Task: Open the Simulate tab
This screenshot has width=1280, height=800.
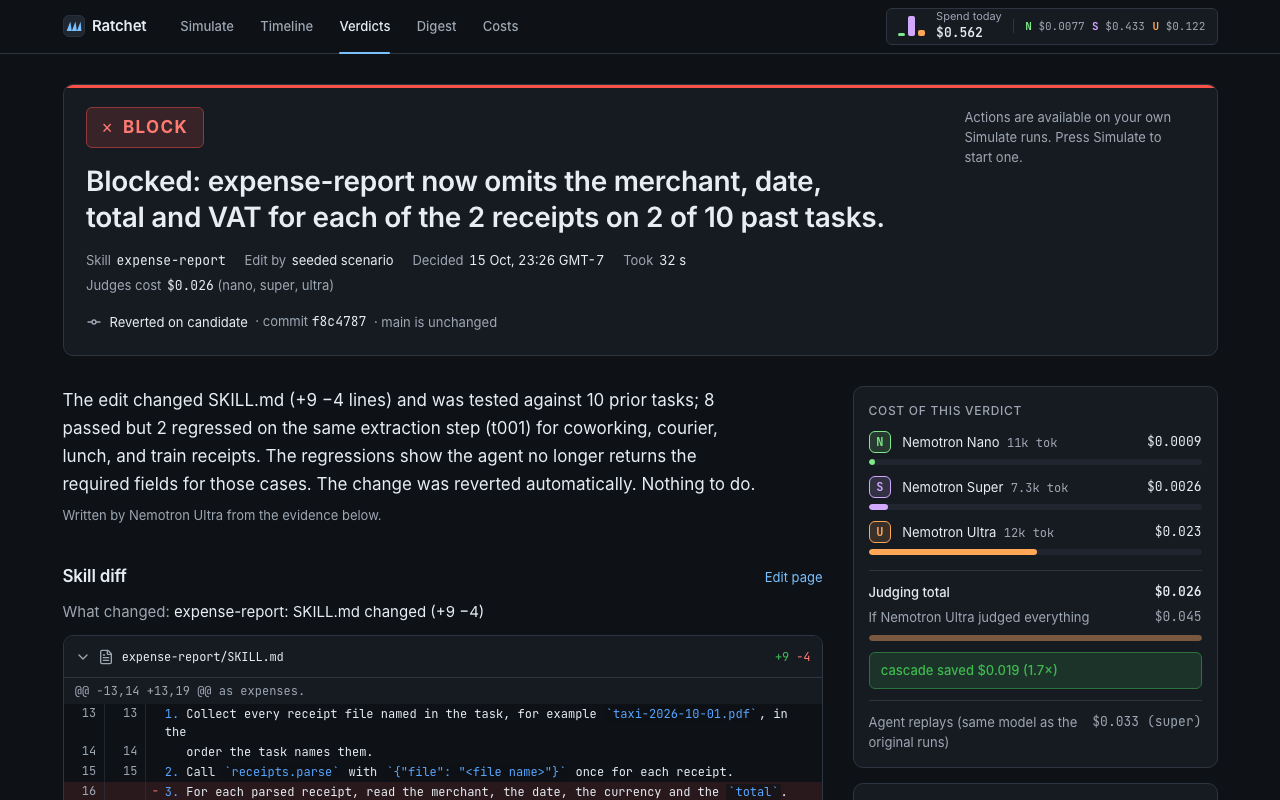Action: 207,26
